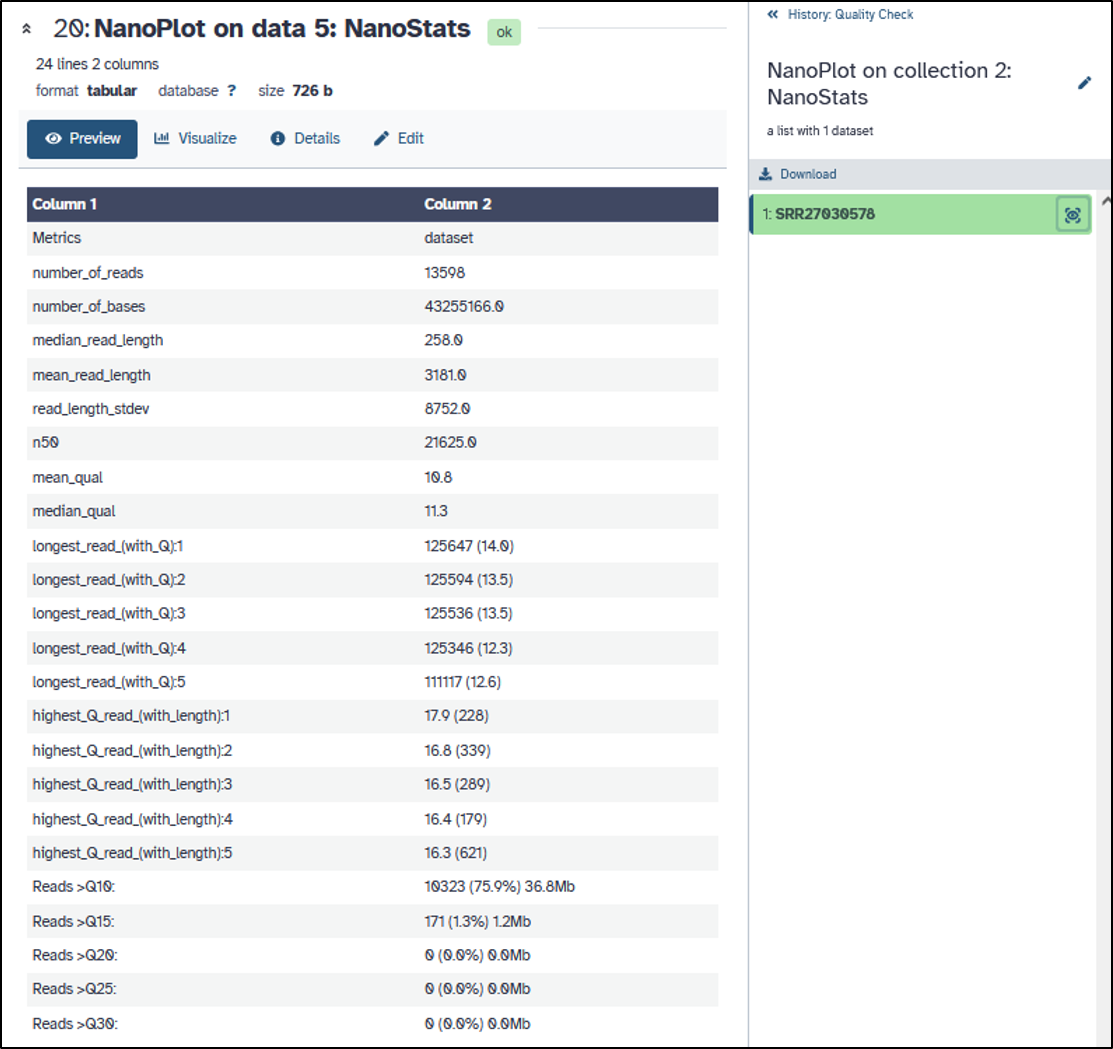1113x1049 pixels.
Task: Click the history panel scroll up arrow
Action: click(1106, 202)
